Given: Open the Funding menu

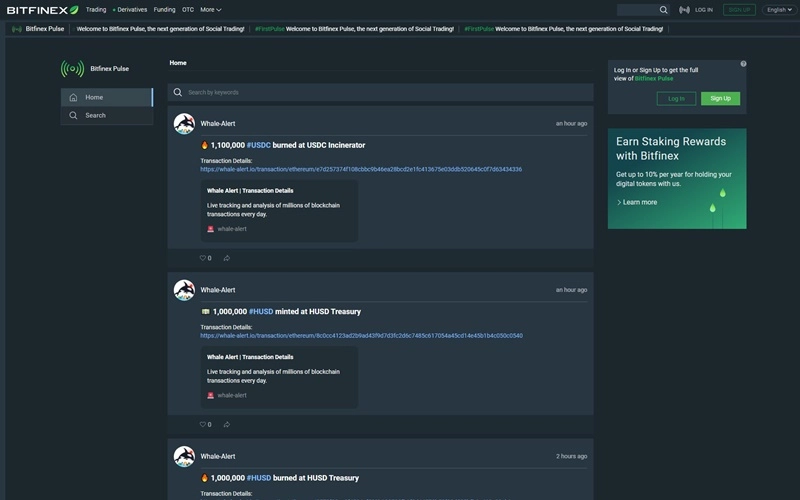Looking at the screenshot, I should tap(164, 10).
